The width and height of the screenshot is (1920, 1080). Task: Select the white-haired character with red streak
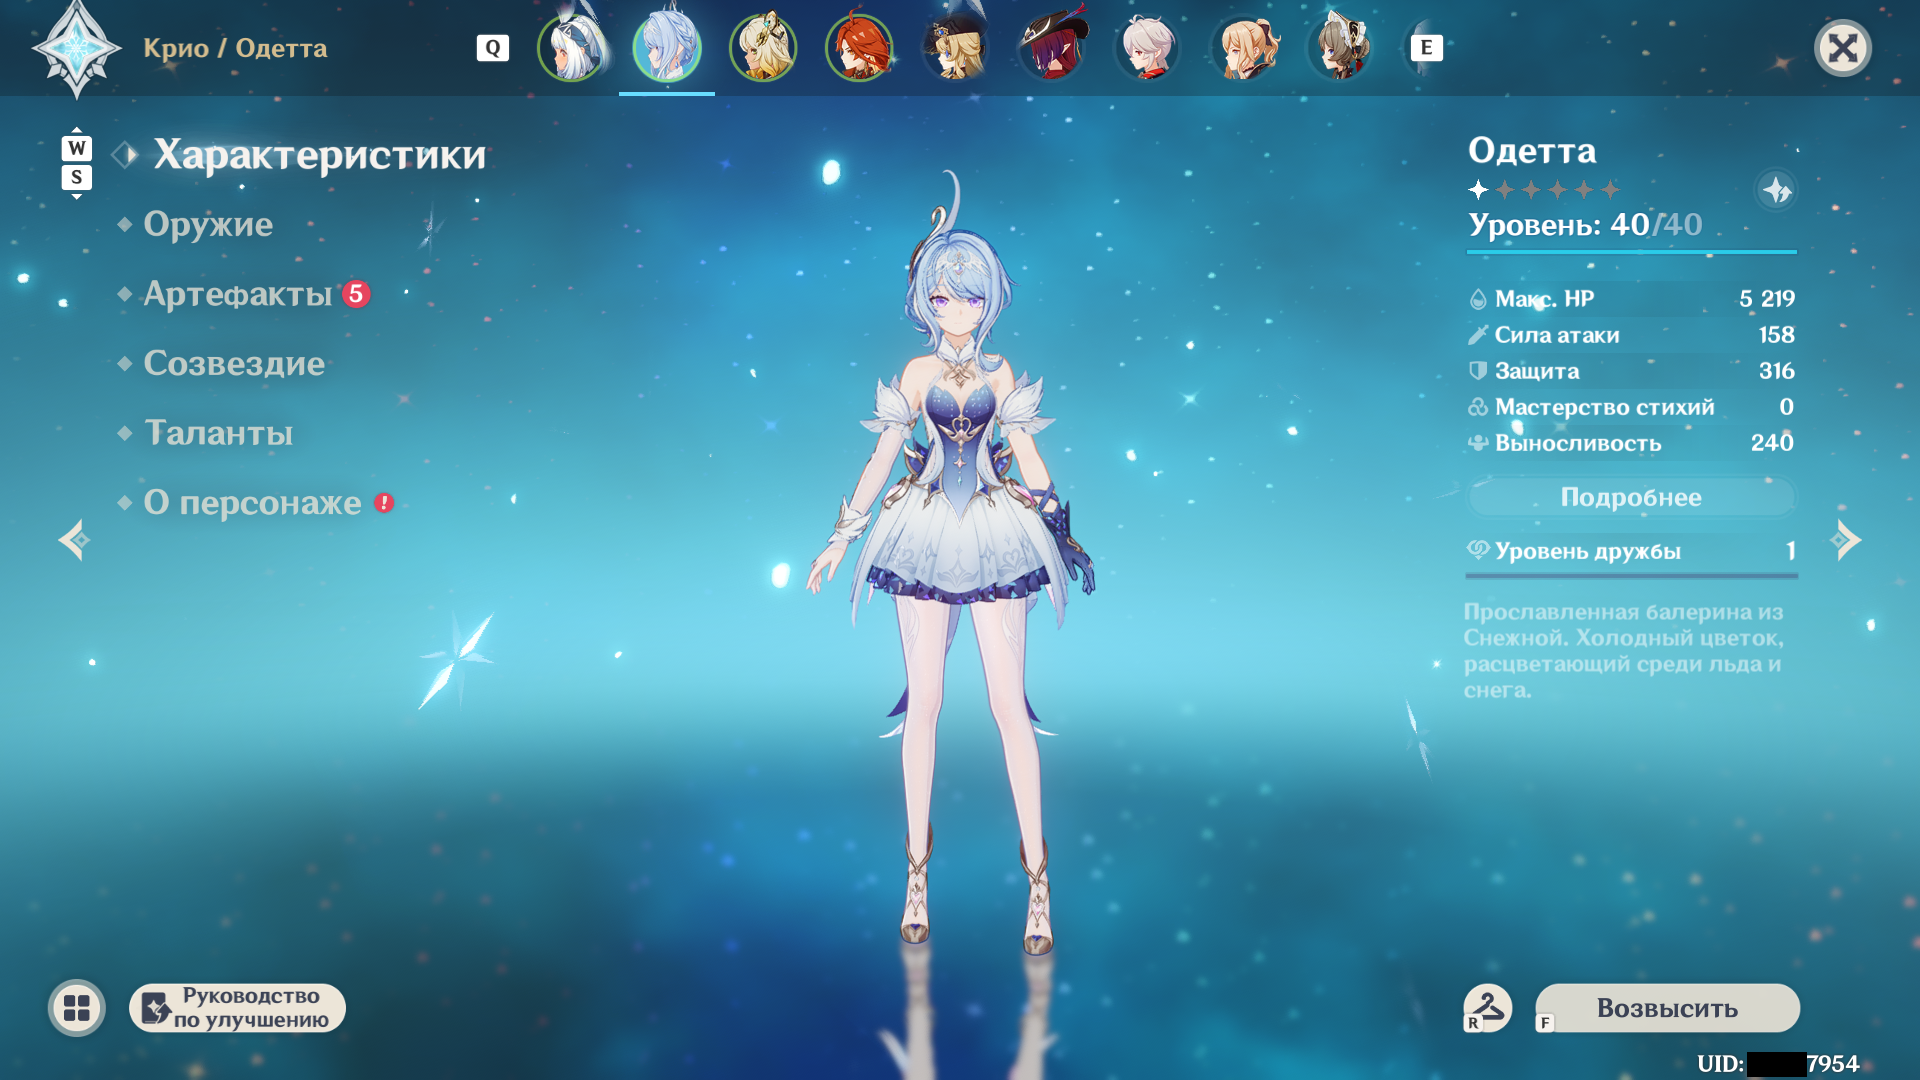click(1147, 48)
